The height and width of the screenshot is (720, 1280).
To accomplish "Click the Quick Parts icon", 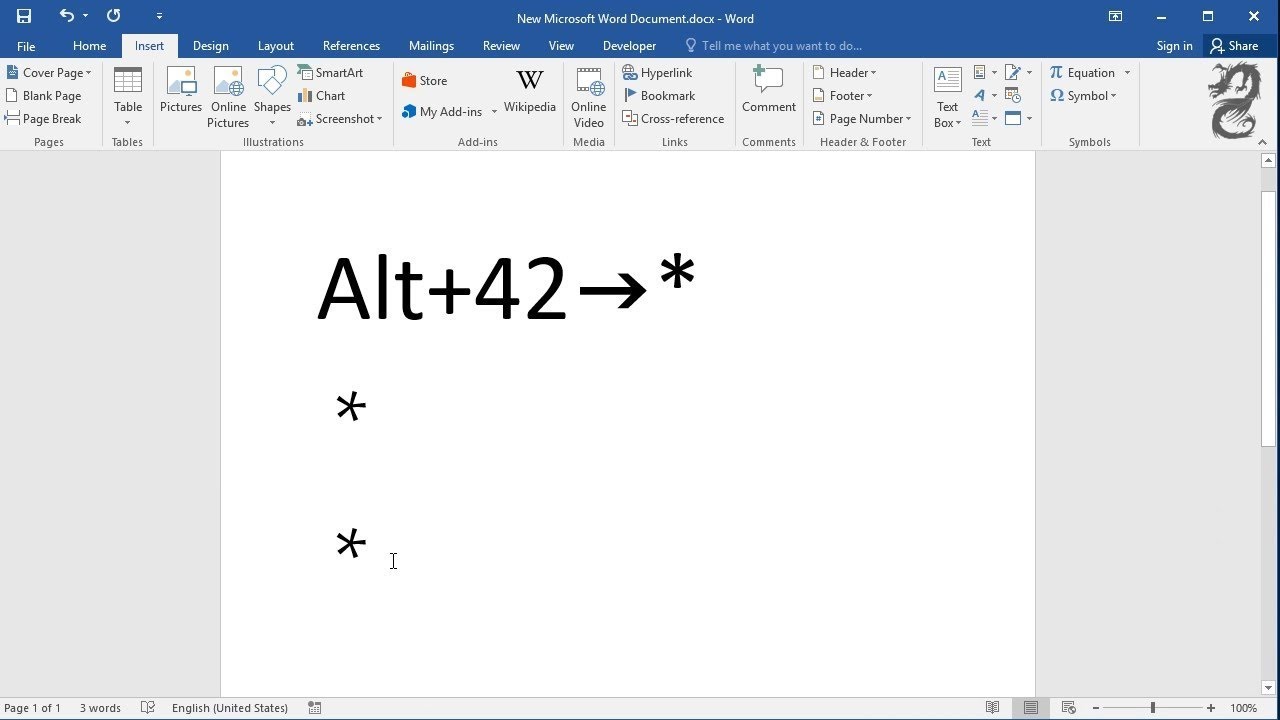I will click(985, 73).
